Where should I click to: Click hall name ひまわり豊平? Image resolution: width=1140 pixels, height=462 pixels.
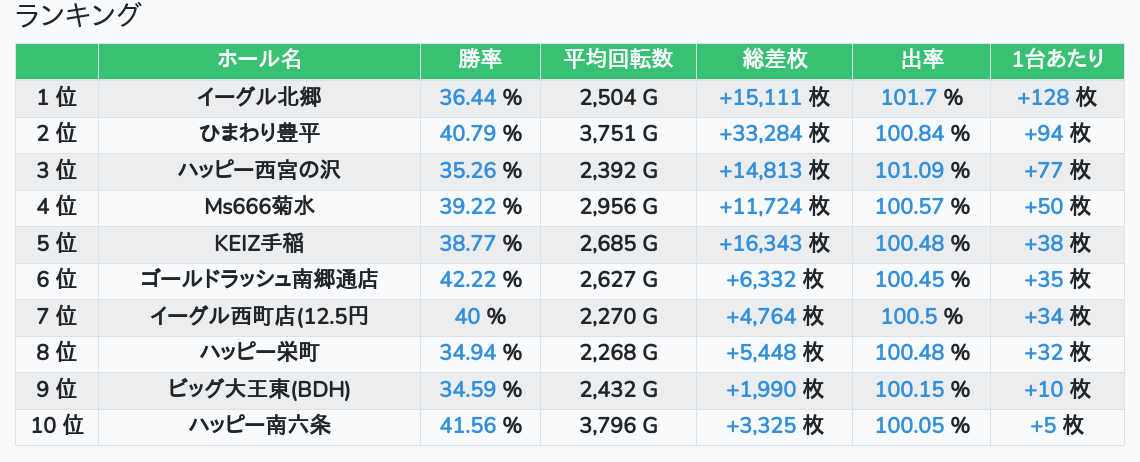[259, 134]
